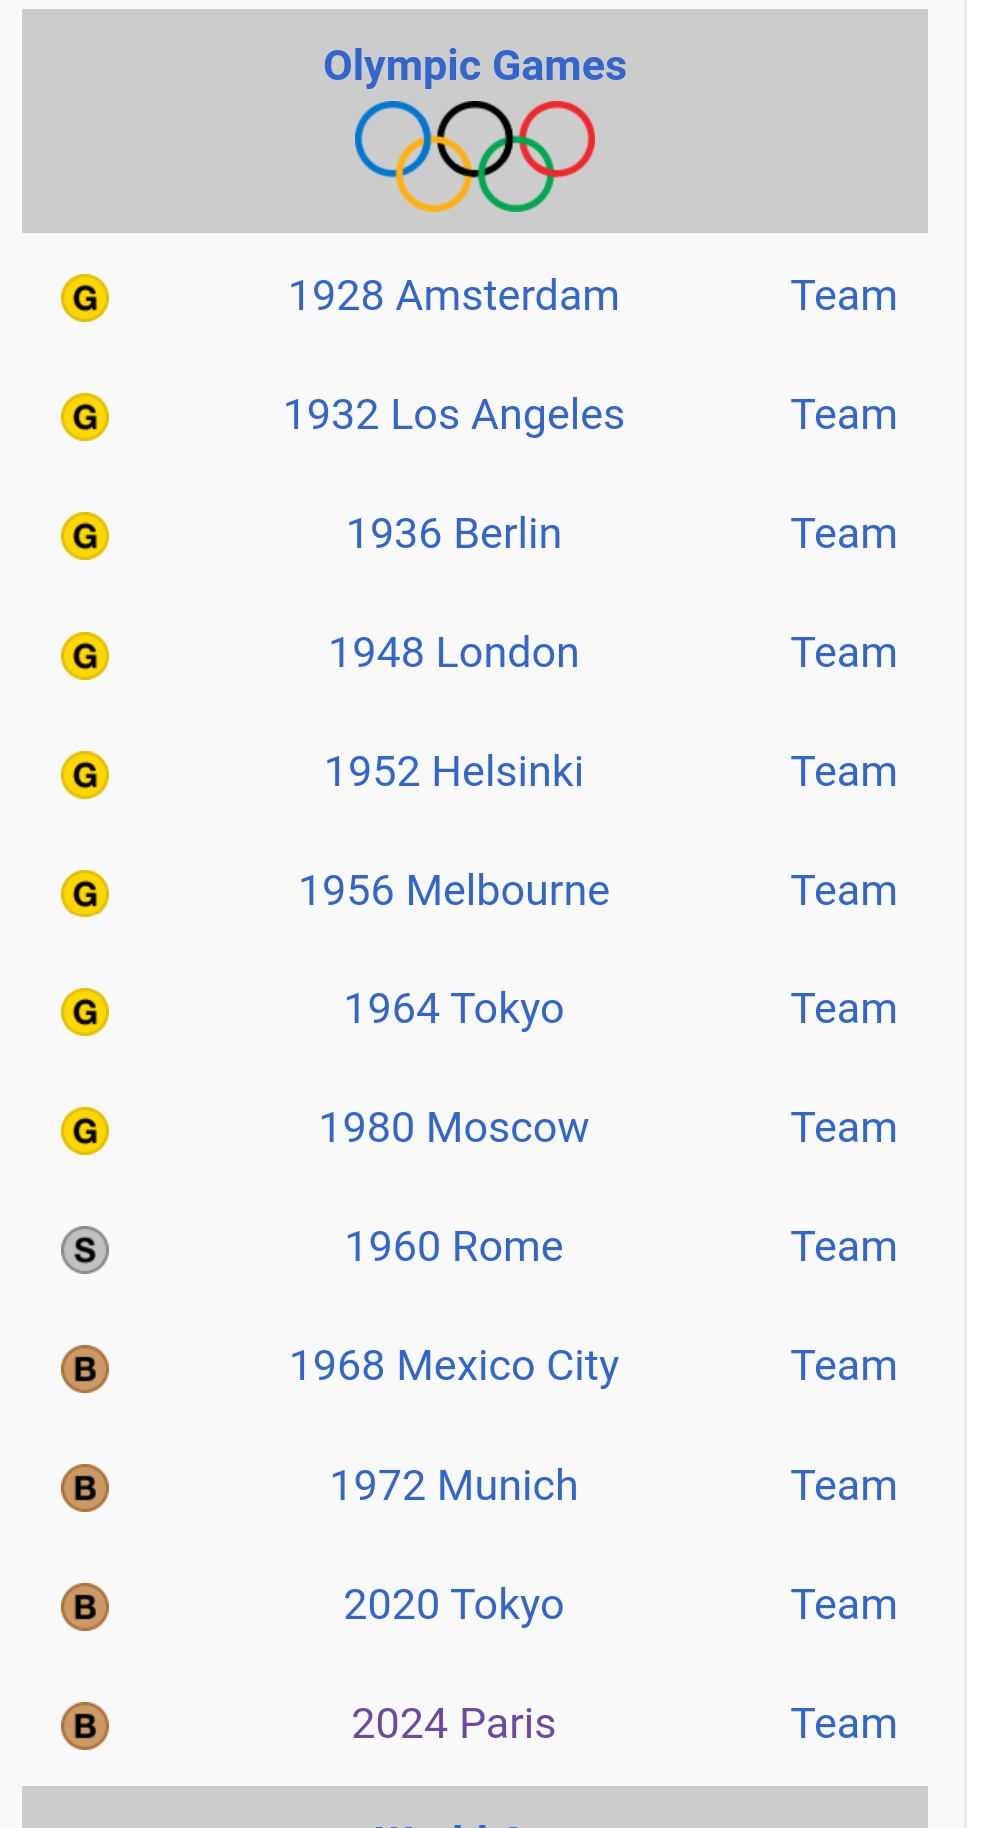This screenshot has width=999, height=1828.
Task: Click the gold medal icon beside 1980 Moscow
Action: pos(85,1131)
